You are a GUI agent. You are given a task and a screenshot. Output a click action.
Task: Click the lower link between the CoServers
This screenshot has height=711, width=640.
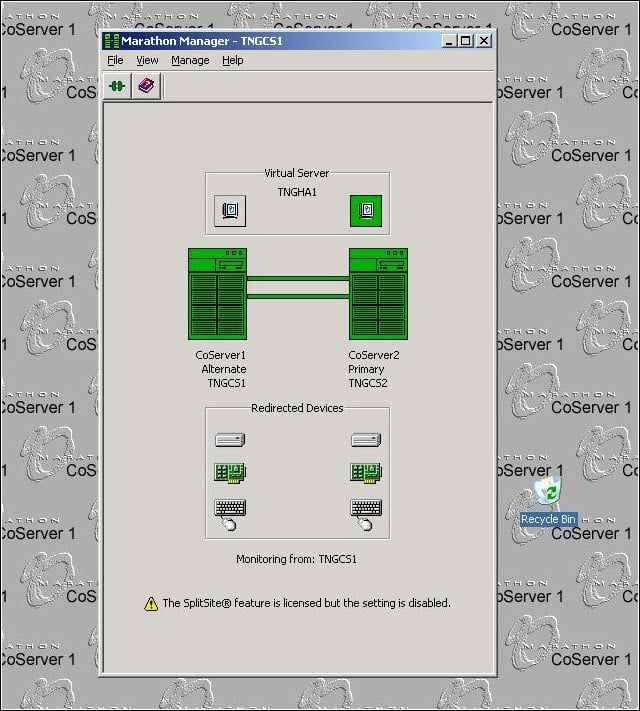pyautogui.click(x=298, y=296)
